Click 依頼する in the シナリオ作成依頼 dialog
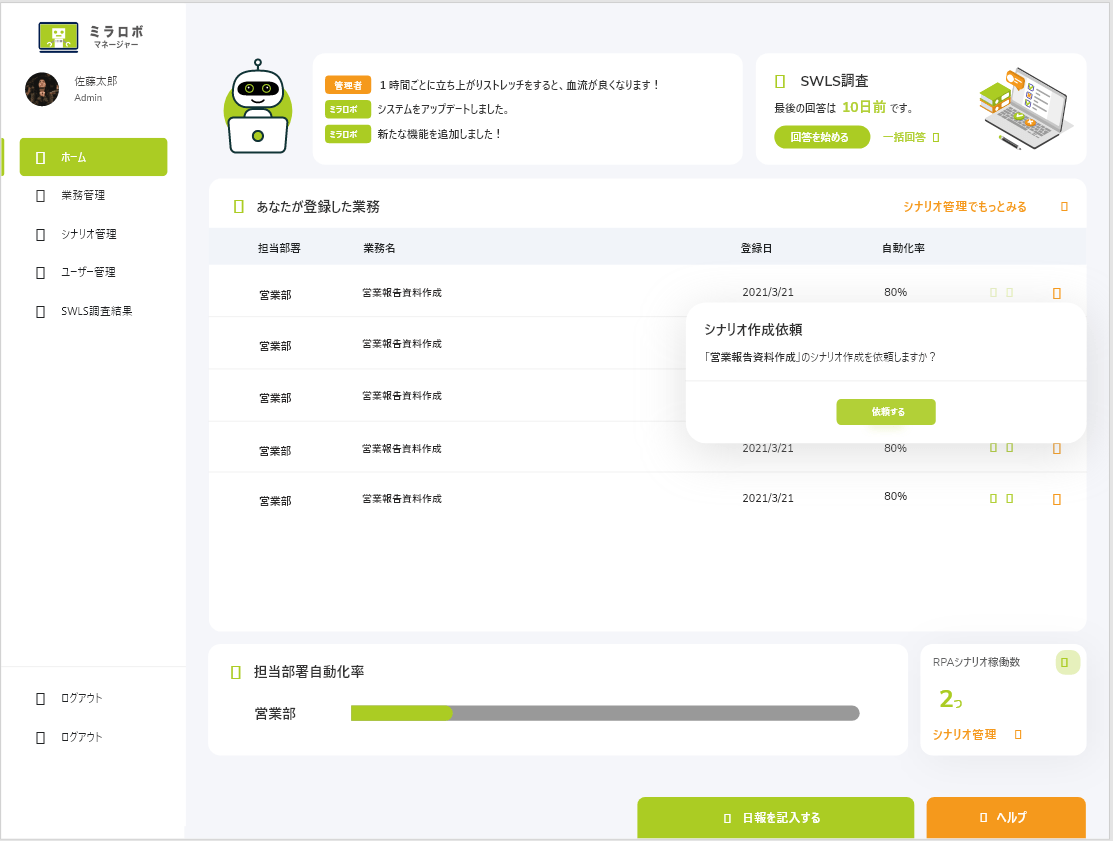This screenshot has width=1113, height=841. coord(886,412)
